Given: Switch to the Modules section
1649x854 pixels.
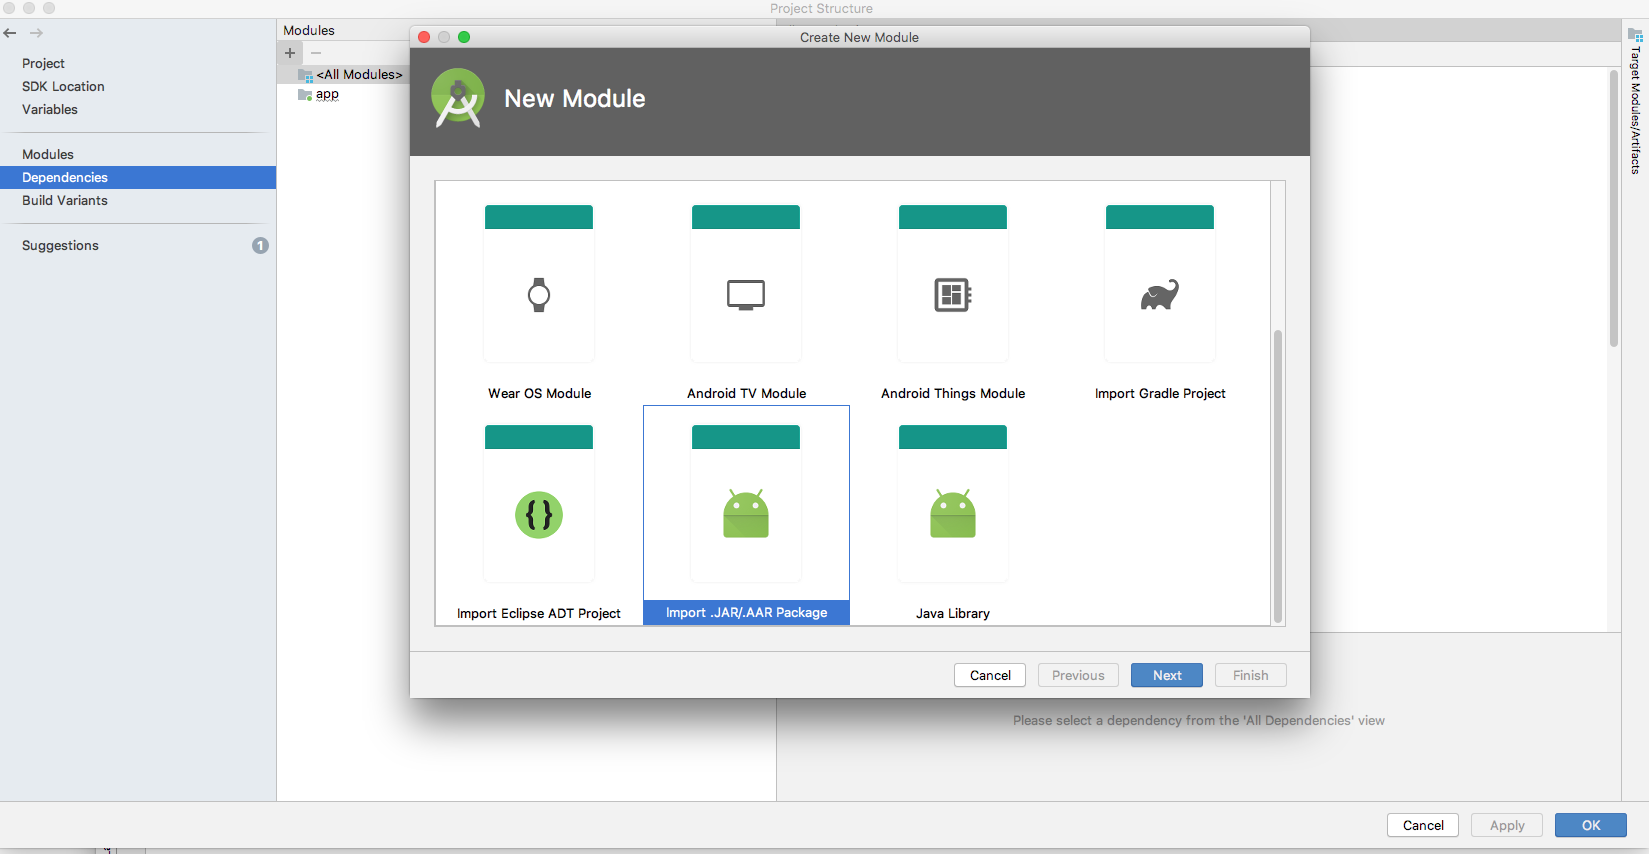Looking at the screenshot, I should coord(48,154).
